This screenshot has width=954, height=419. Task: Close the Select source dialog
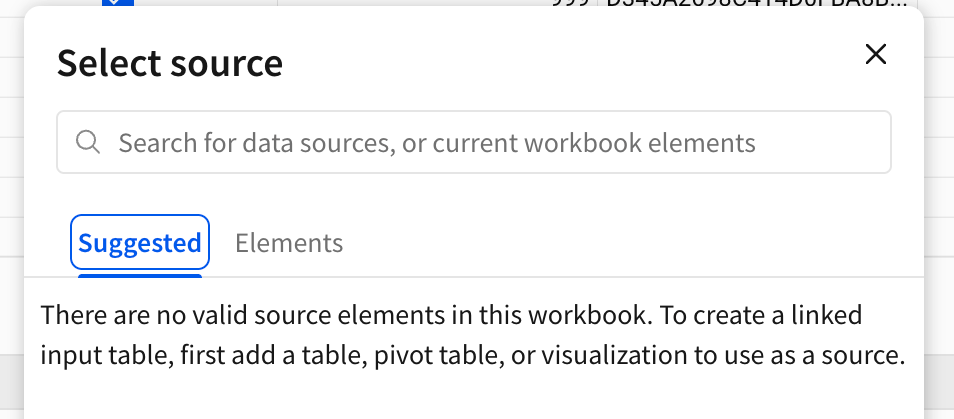point(876,55)
